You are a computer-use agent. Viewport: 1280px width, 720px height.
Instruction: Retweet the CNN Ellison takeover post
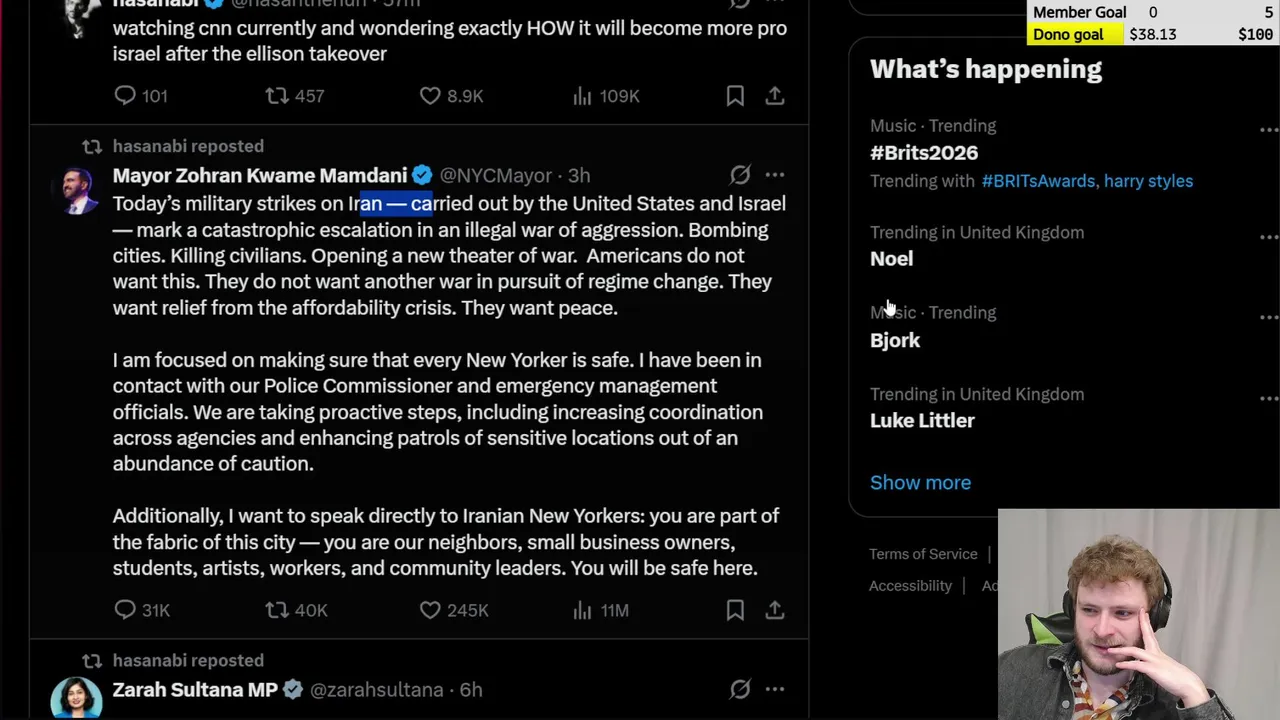pos(277,96)
